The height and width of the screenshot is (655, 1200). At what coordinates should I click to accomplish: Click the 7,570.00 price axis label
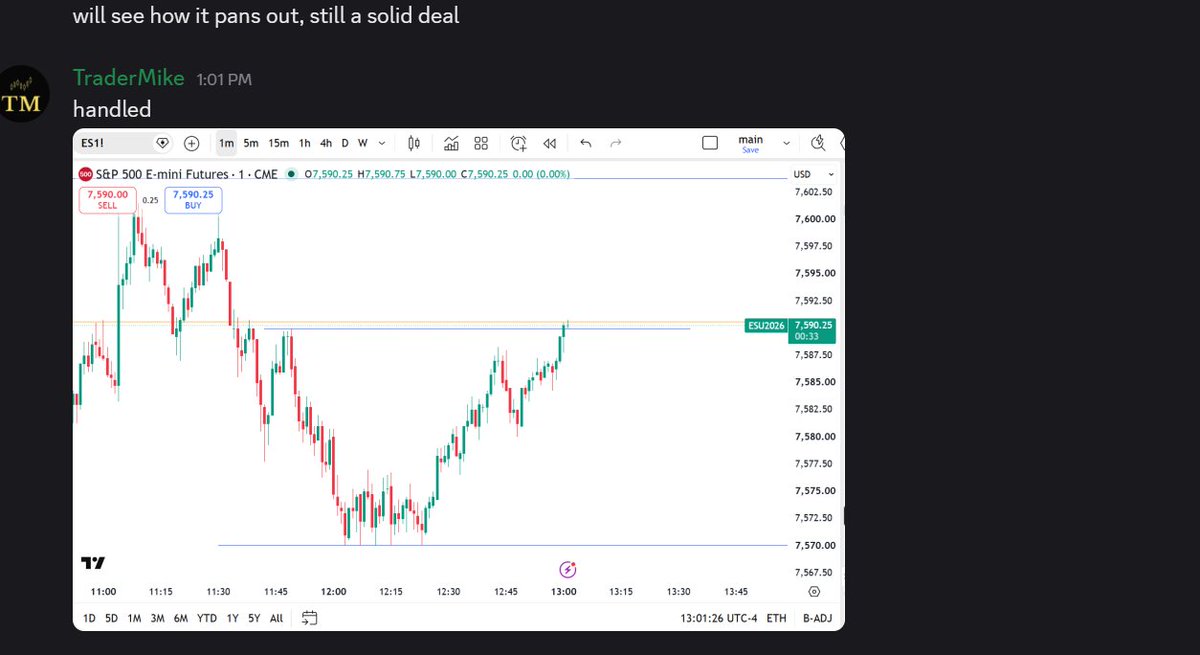pyautogui.click(x=815, y=545)
